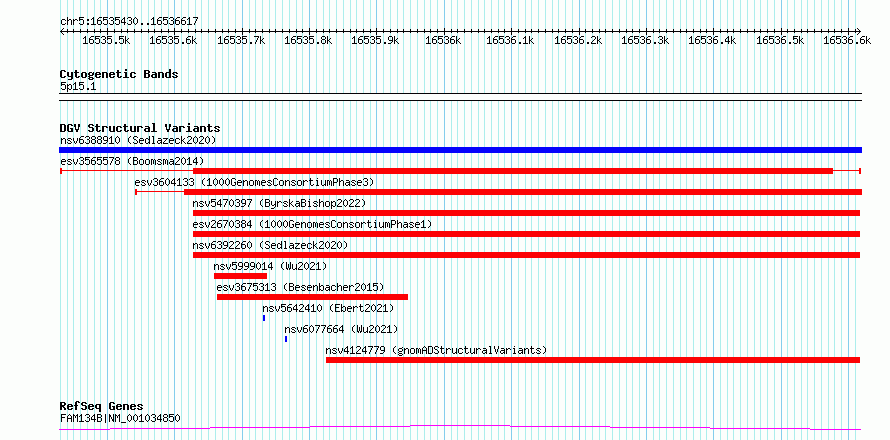The width and height of the screenshot is (890, 440).
Task: Click the magenta FAM134B transcript line
Action: 460,427
